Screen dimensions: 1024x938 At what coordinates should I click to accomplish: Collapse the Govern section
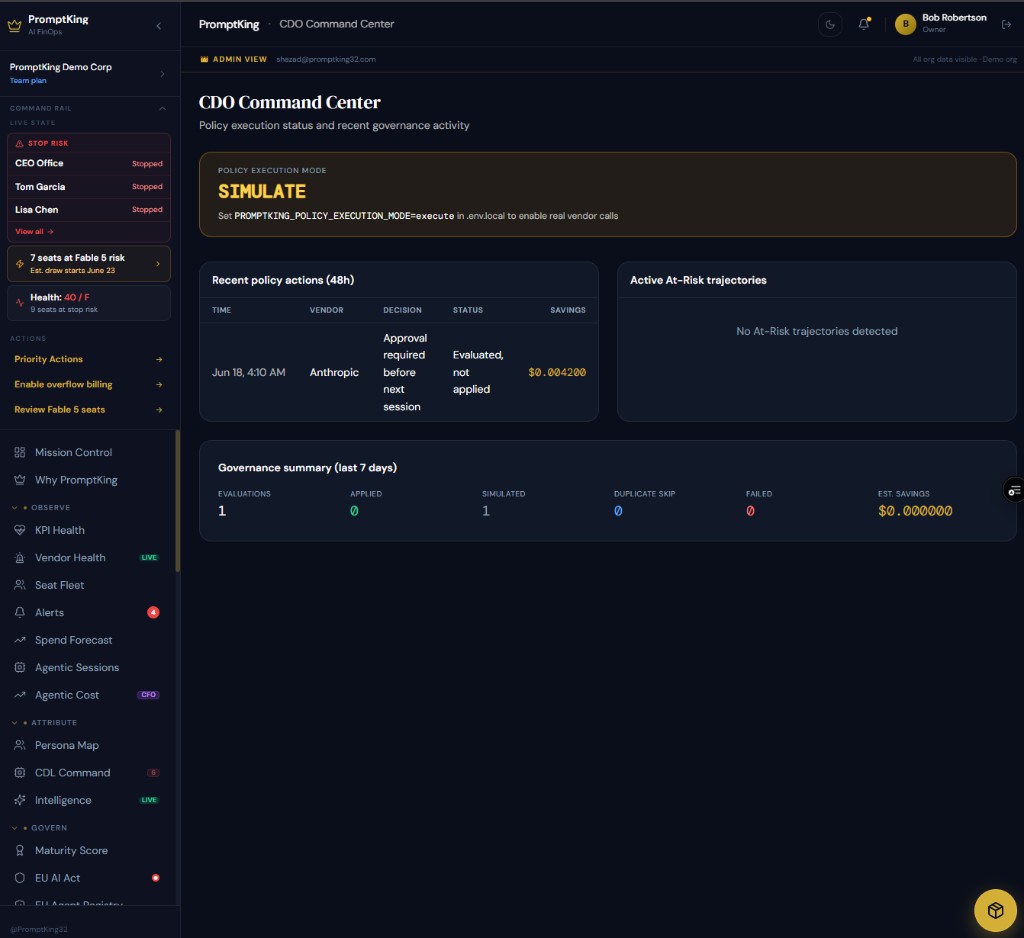pos(14,828)
